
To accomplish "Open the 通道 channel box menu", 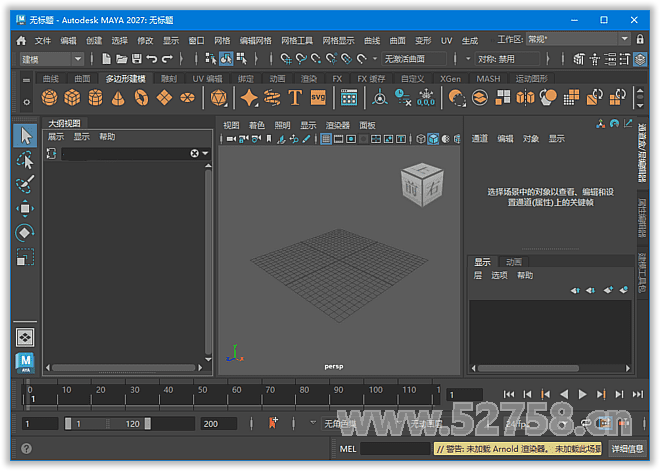I will pyautogui.click(x=479, y=138).
